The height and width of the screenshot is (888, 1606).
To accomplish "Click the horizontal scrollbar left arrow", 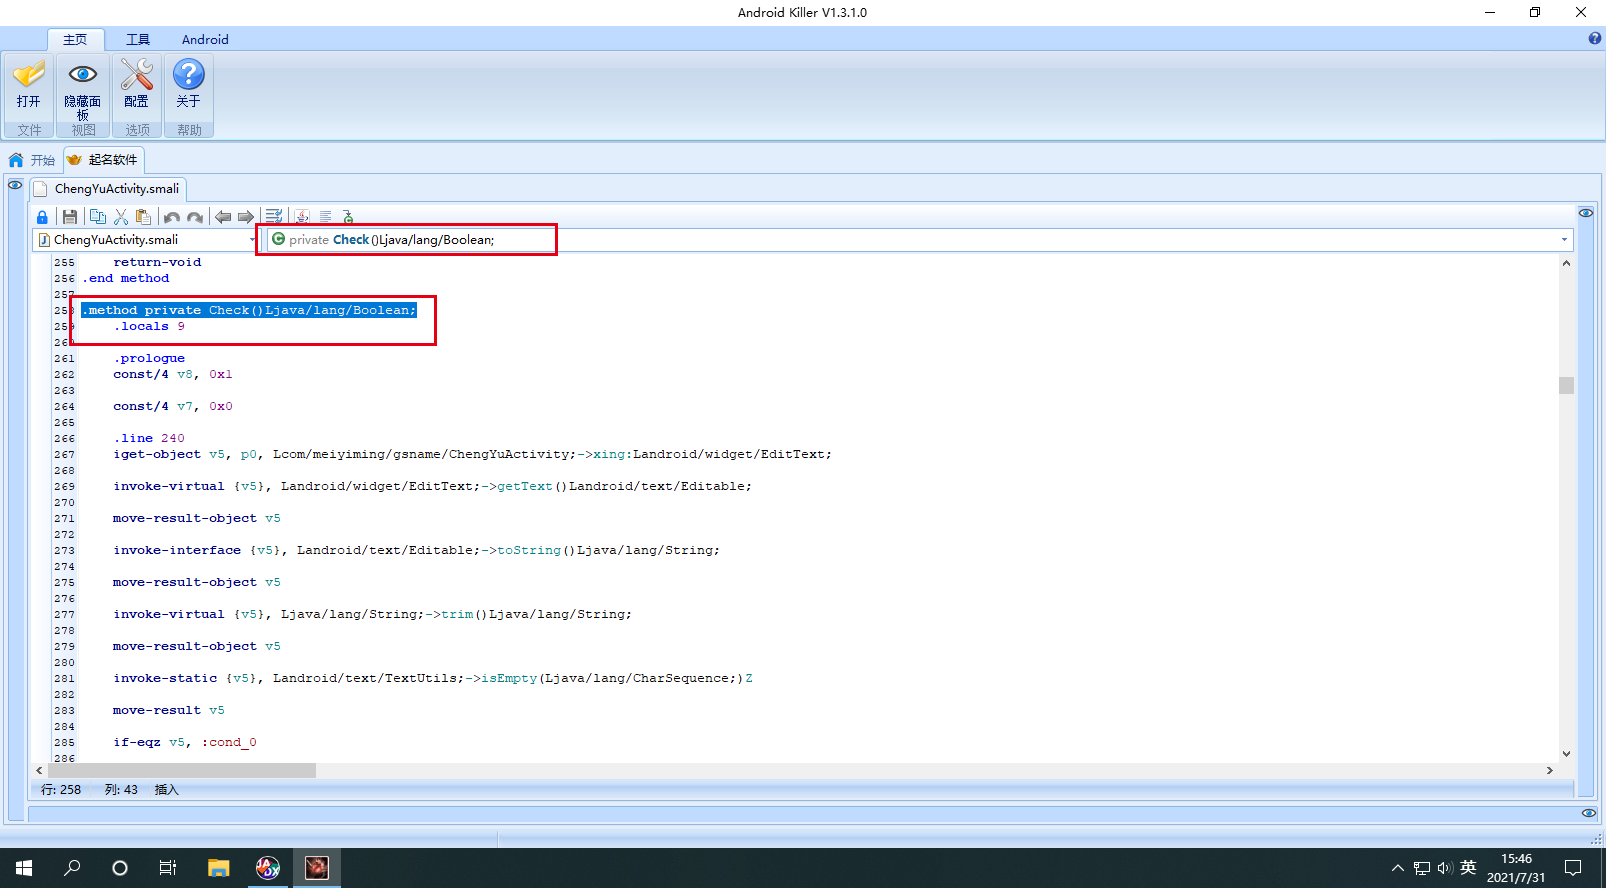I will tap(39, 771).
